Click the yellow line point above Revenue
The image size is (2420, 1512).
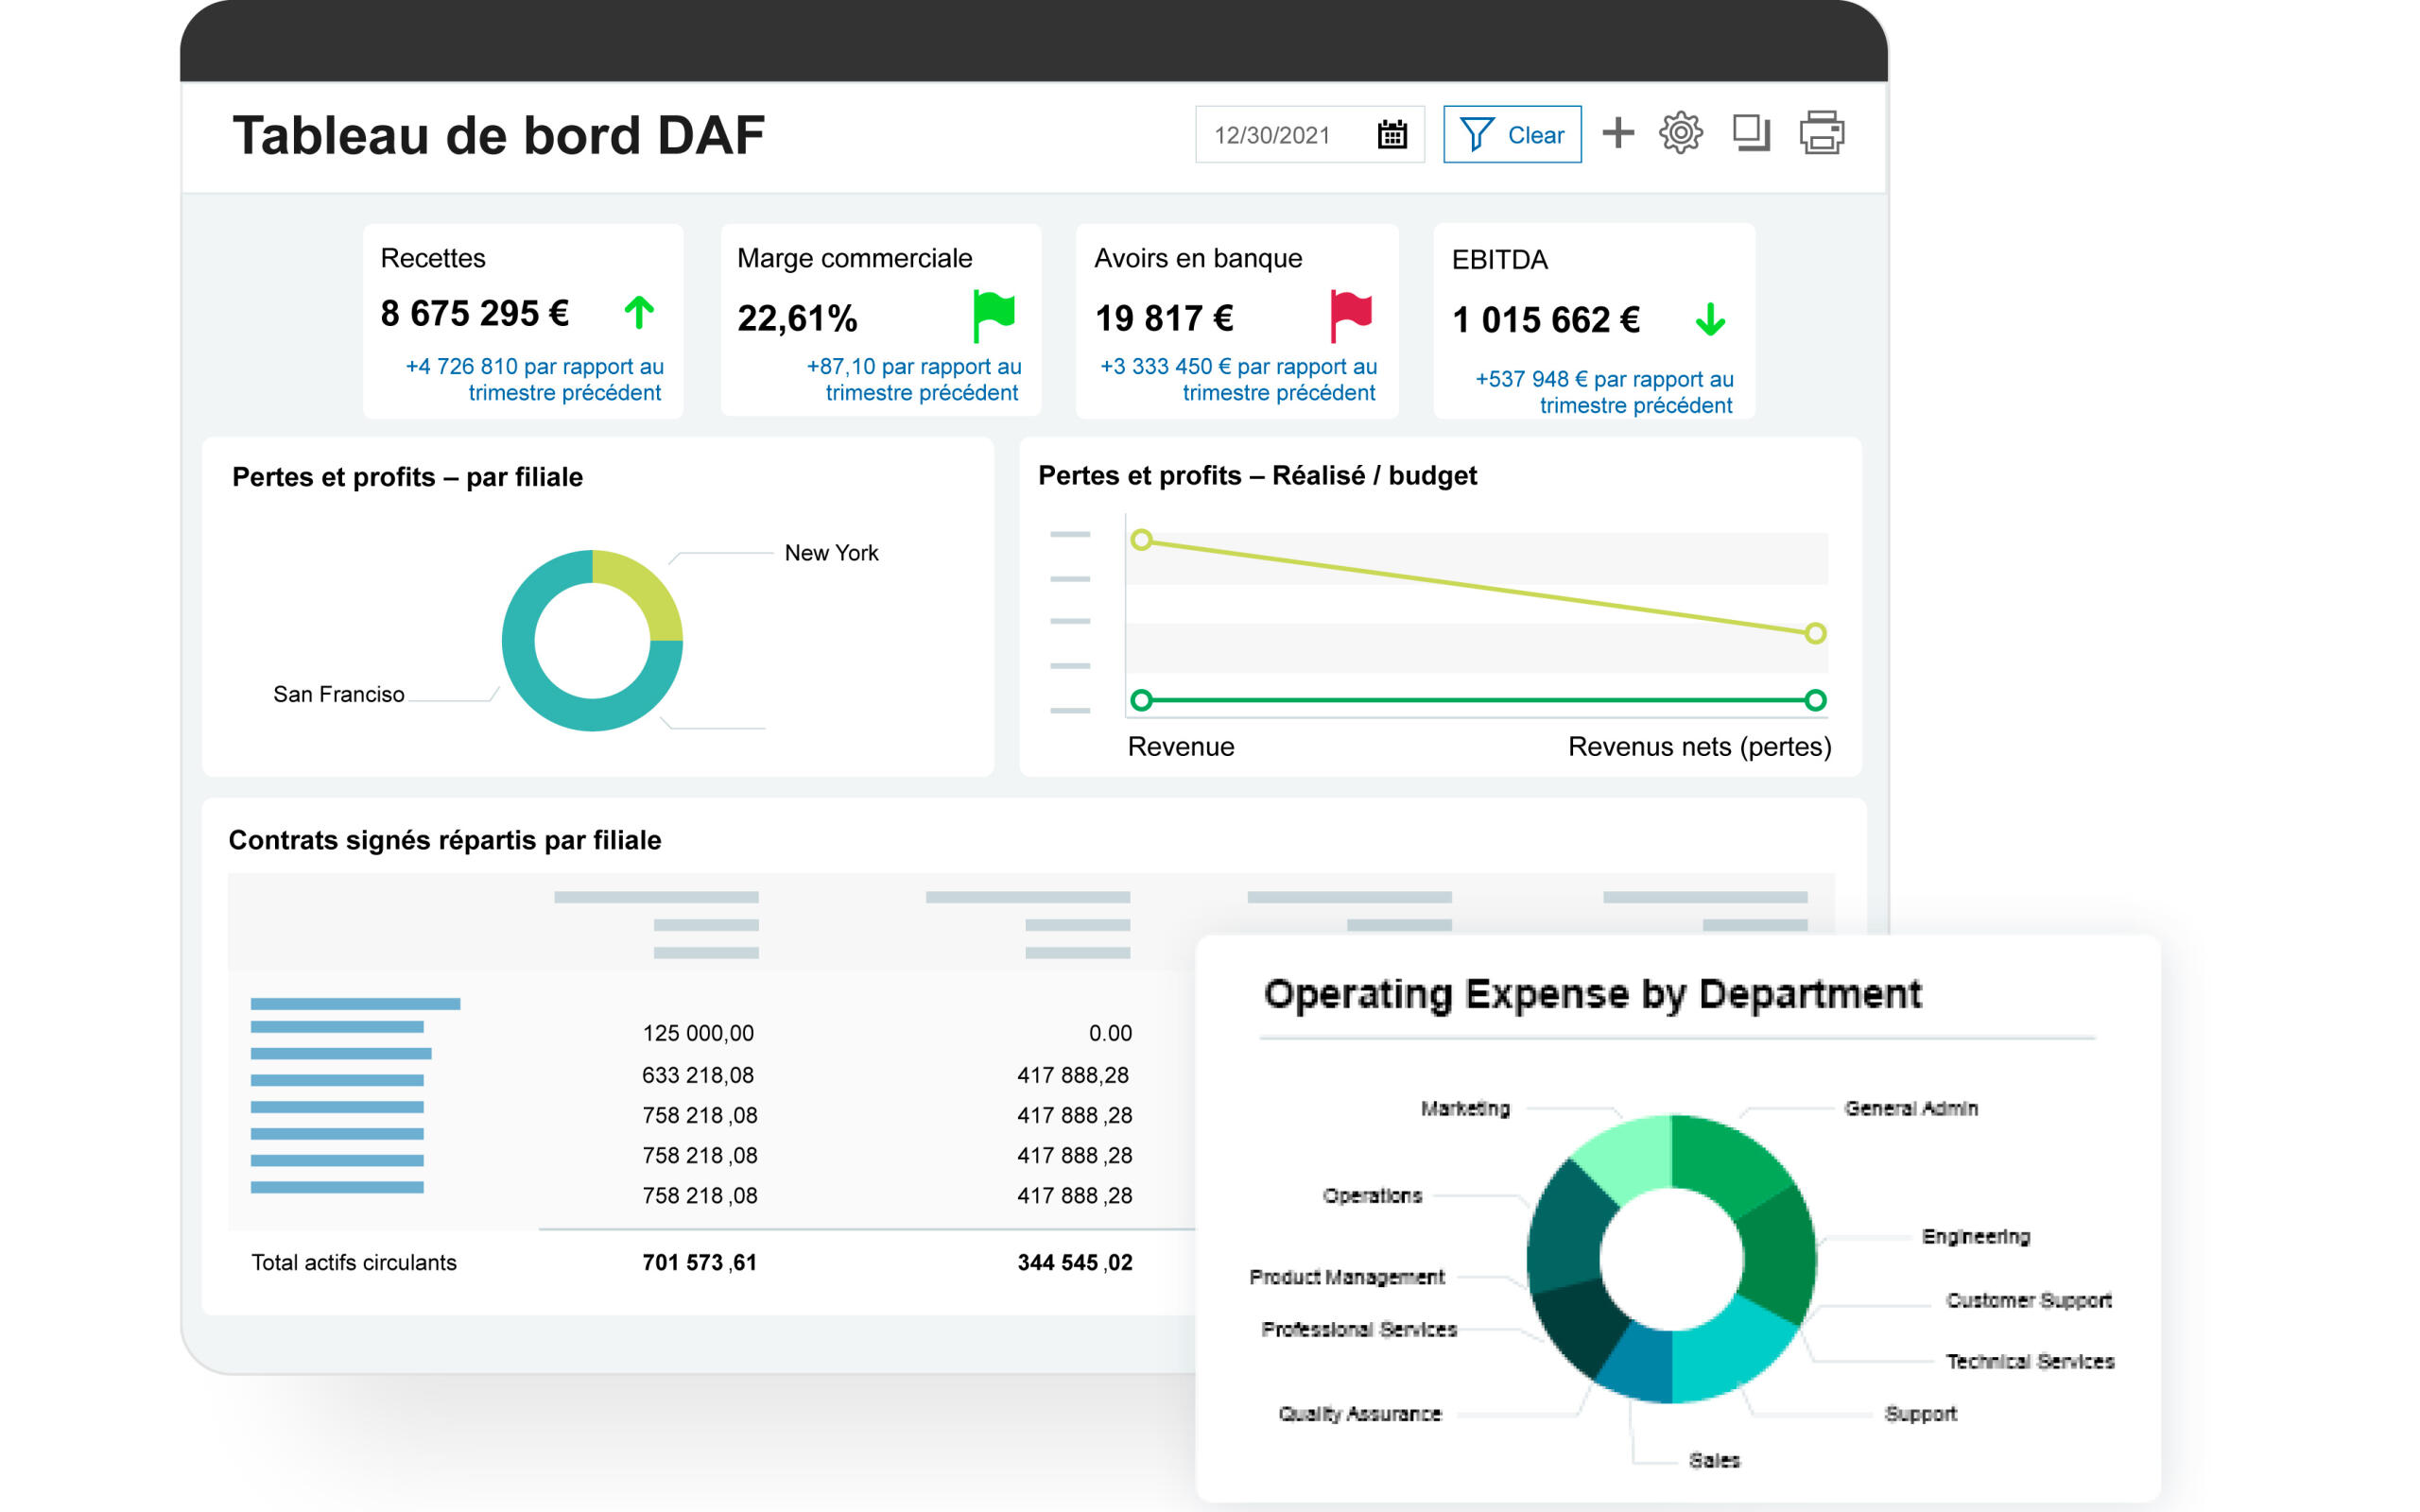(1141, 540)
